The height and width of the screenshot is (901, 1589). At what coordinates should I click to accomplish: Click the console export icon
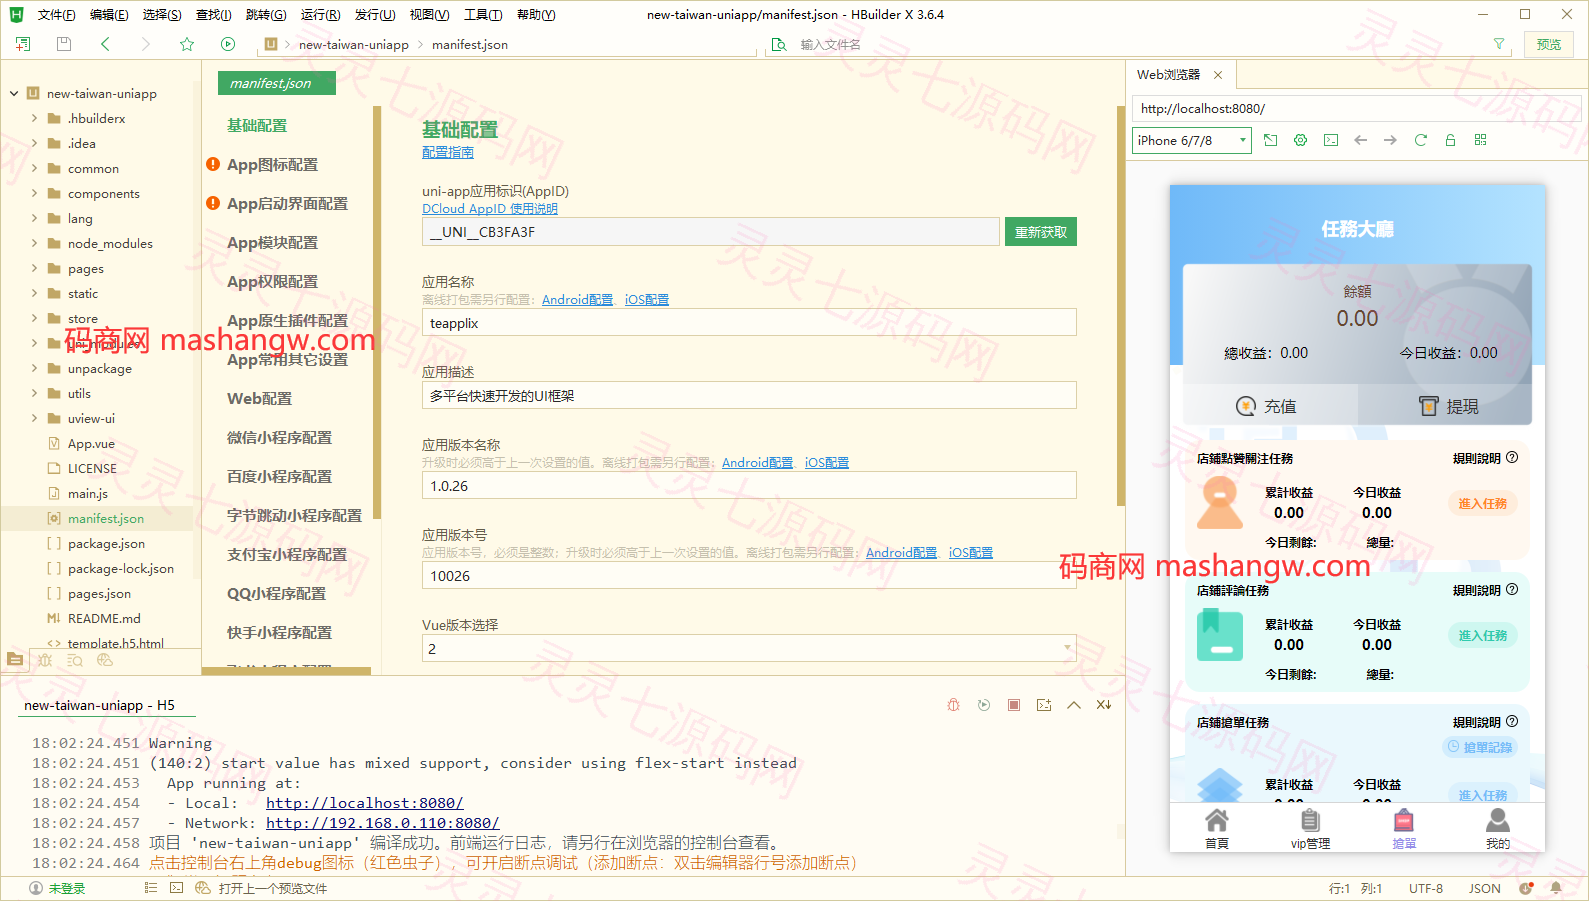point(1044,705)
